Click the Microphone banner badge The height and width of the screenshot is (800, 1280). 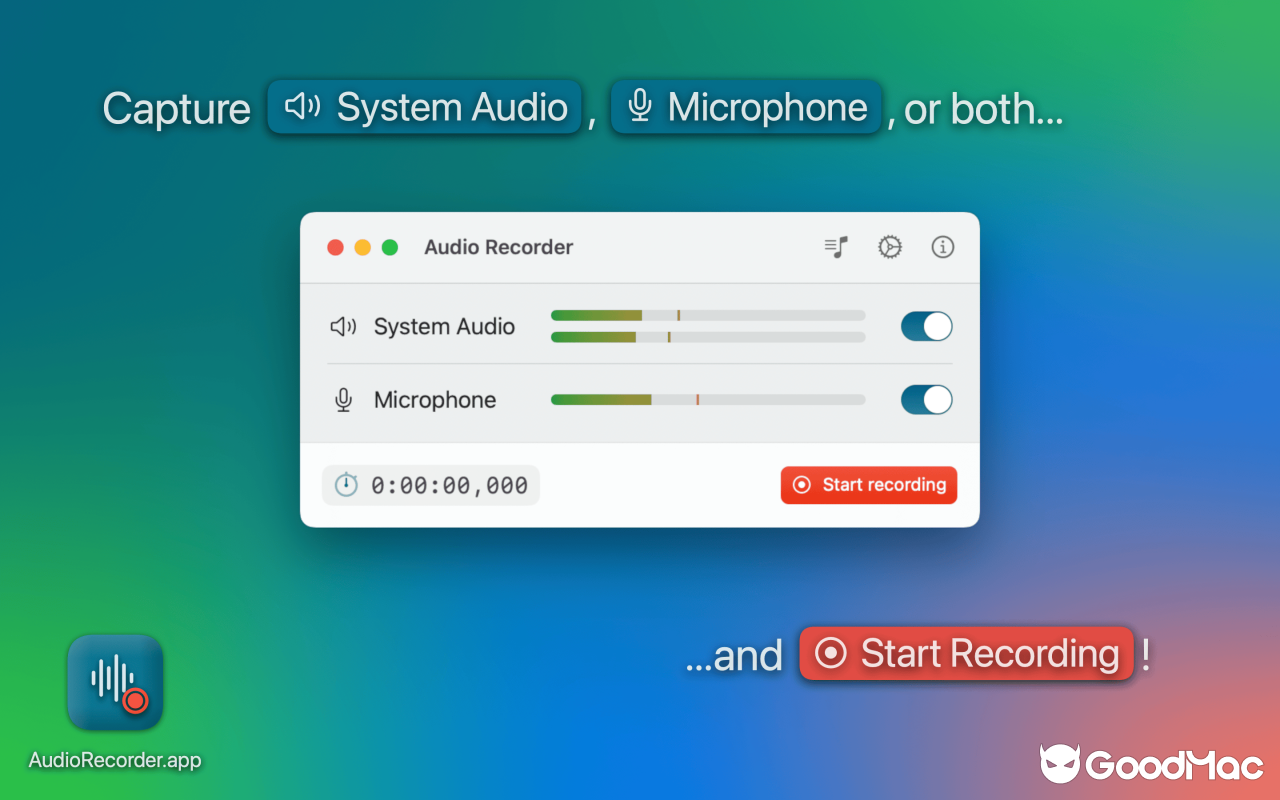746,107
